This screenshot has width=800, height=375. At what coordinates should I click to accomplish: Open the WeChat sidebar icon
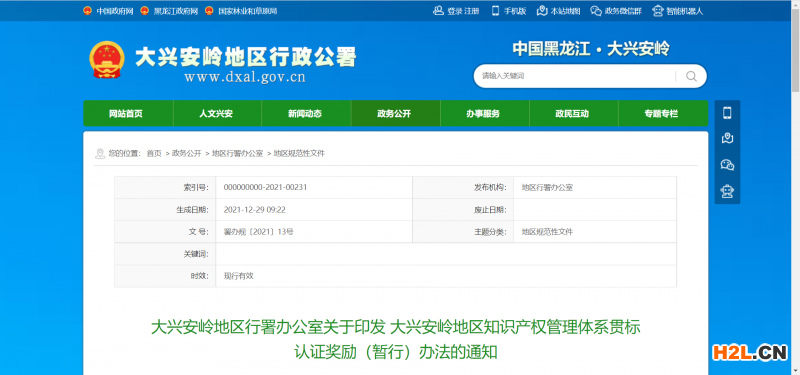click(727, 165)
